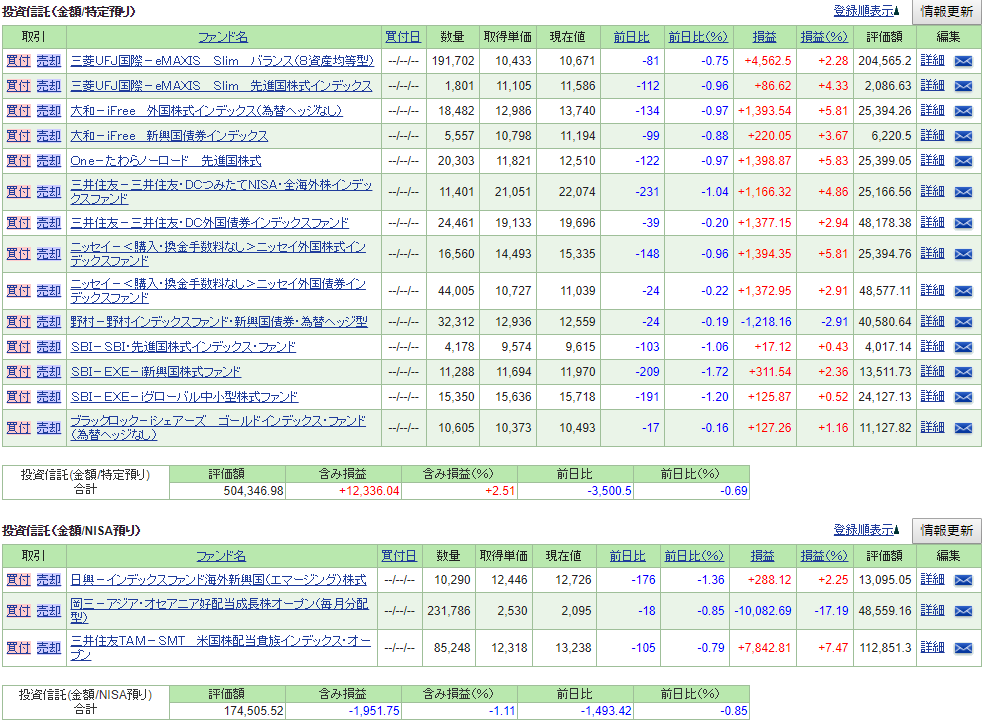Viewport: 985px width, 721px height.
Task: Open SBI-EXE-iグローバル中小型株式ファンド link
Action: [184, 397]
